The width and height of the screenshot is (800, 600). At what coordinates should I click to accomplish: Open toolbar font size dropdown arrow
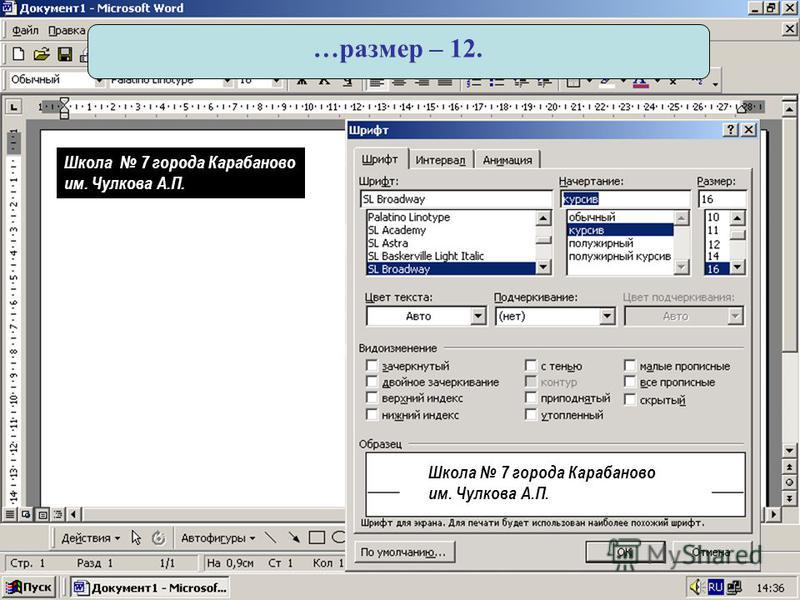pyautogui.click(x=276, y=82)
